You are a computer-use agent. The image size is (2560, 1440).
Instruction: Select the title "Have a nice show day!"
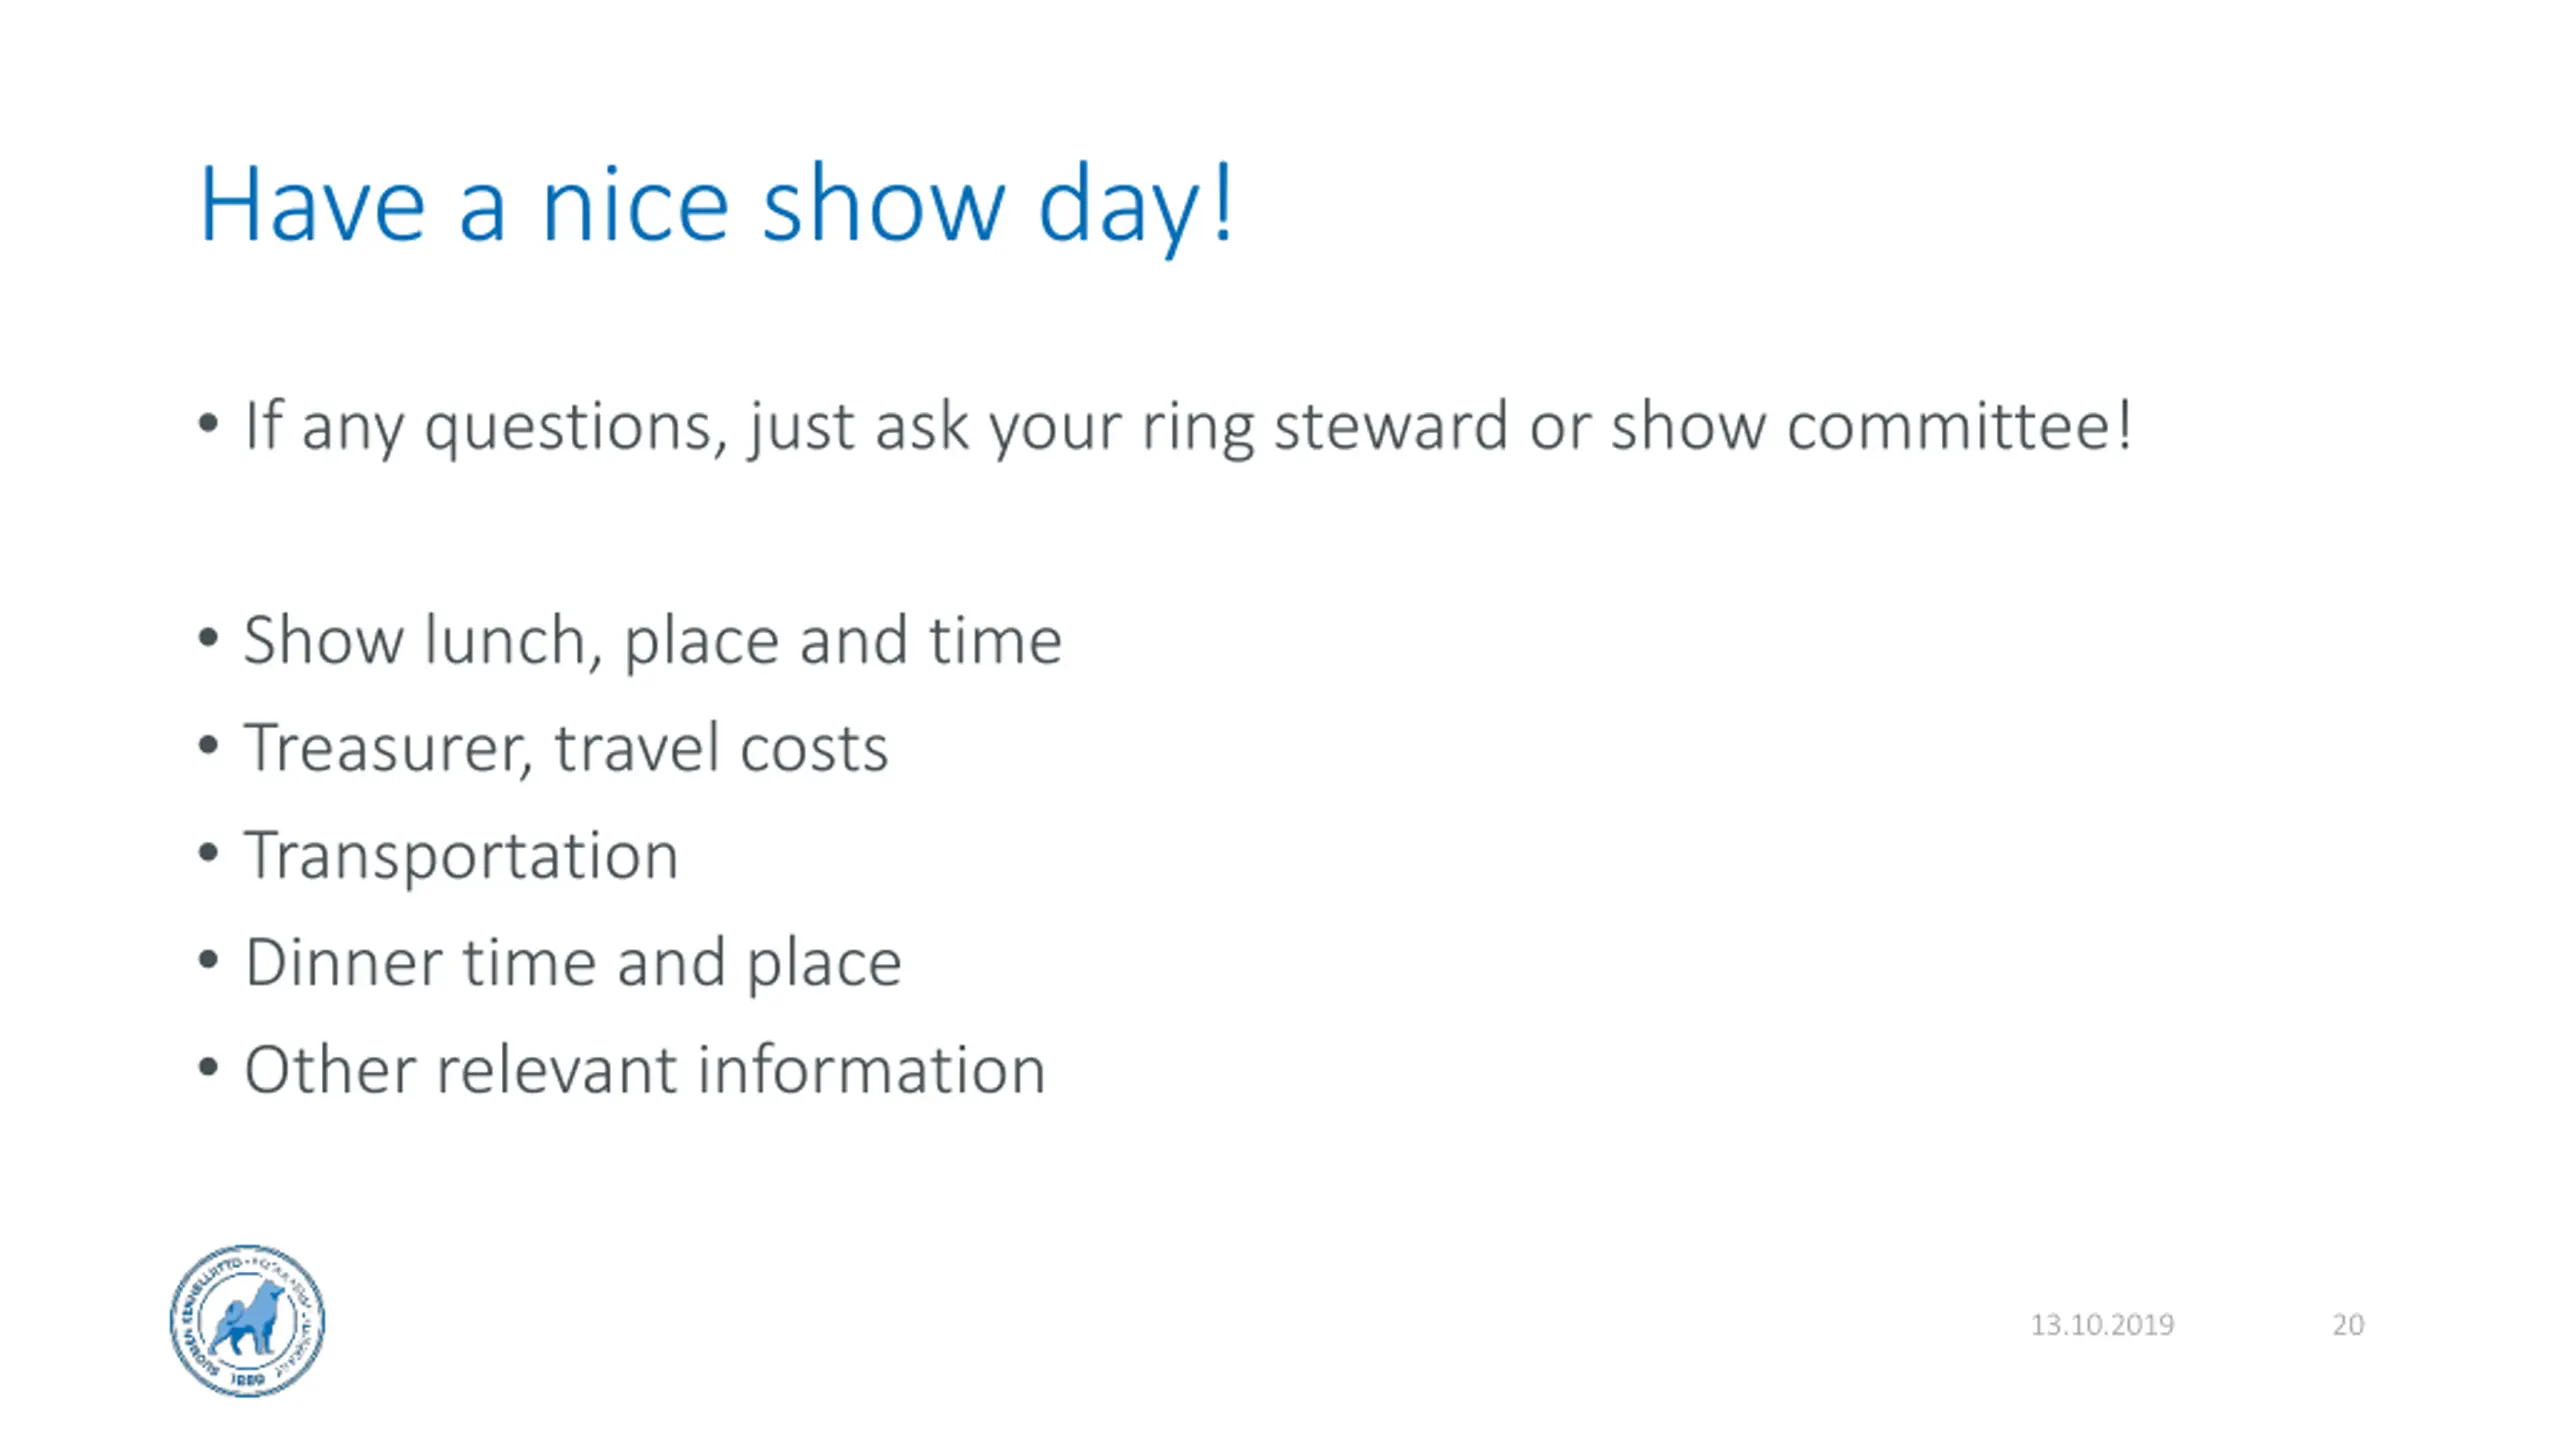click(717, 205)
